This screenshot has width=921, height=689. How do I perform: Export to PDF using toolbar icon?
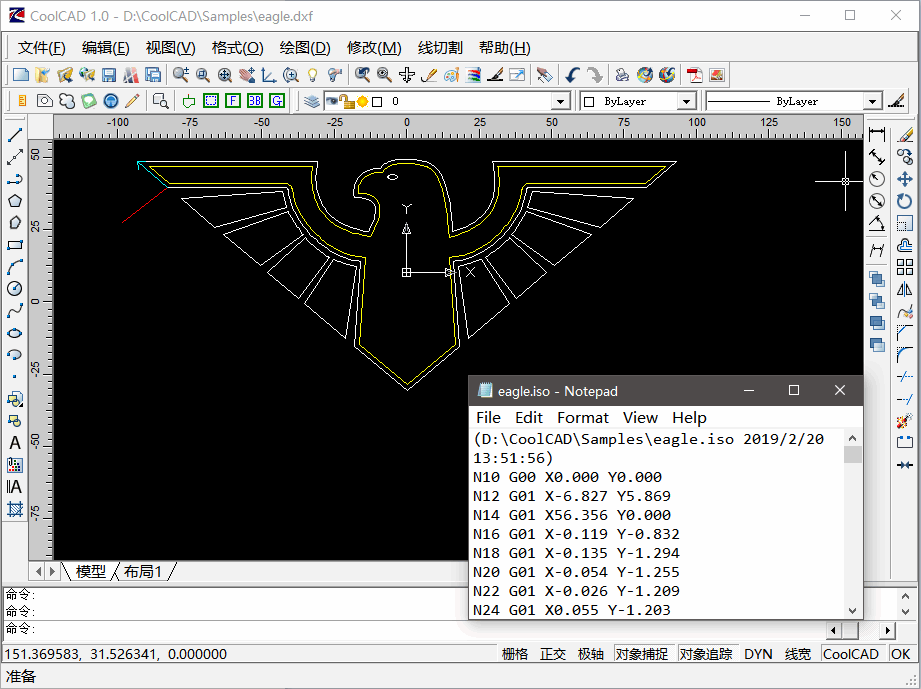click(695, 75)
